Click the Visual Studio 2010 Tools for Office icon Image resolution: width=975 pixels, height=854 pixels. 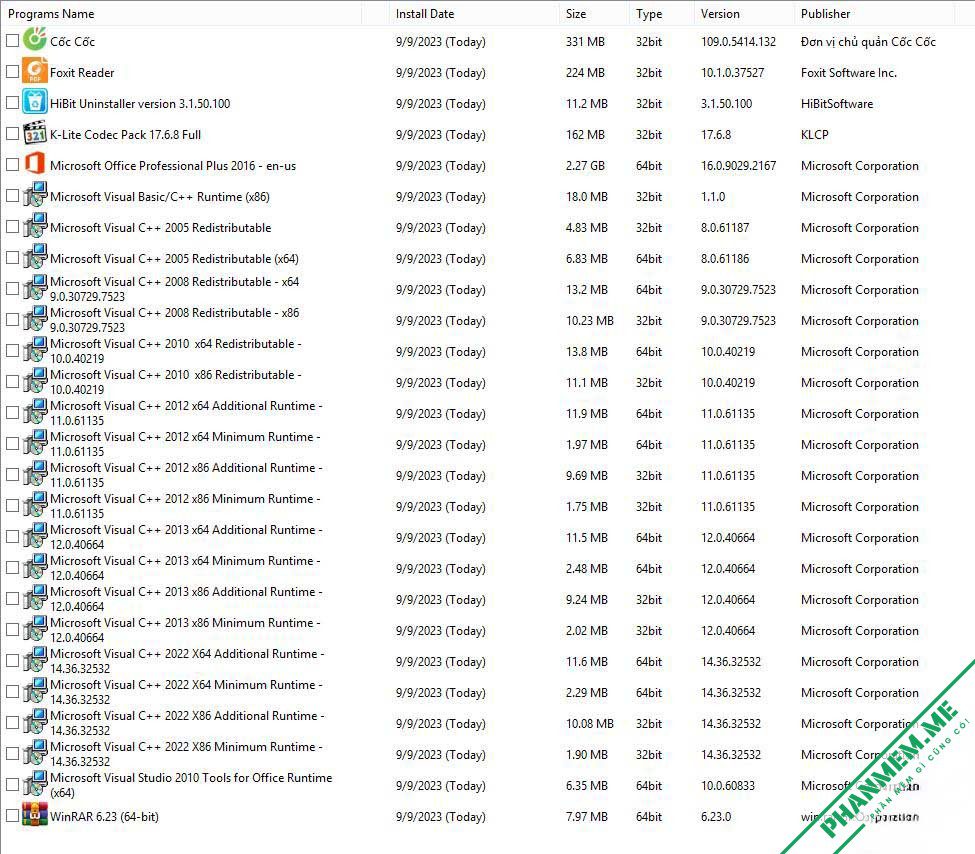[x=35, y=784]
